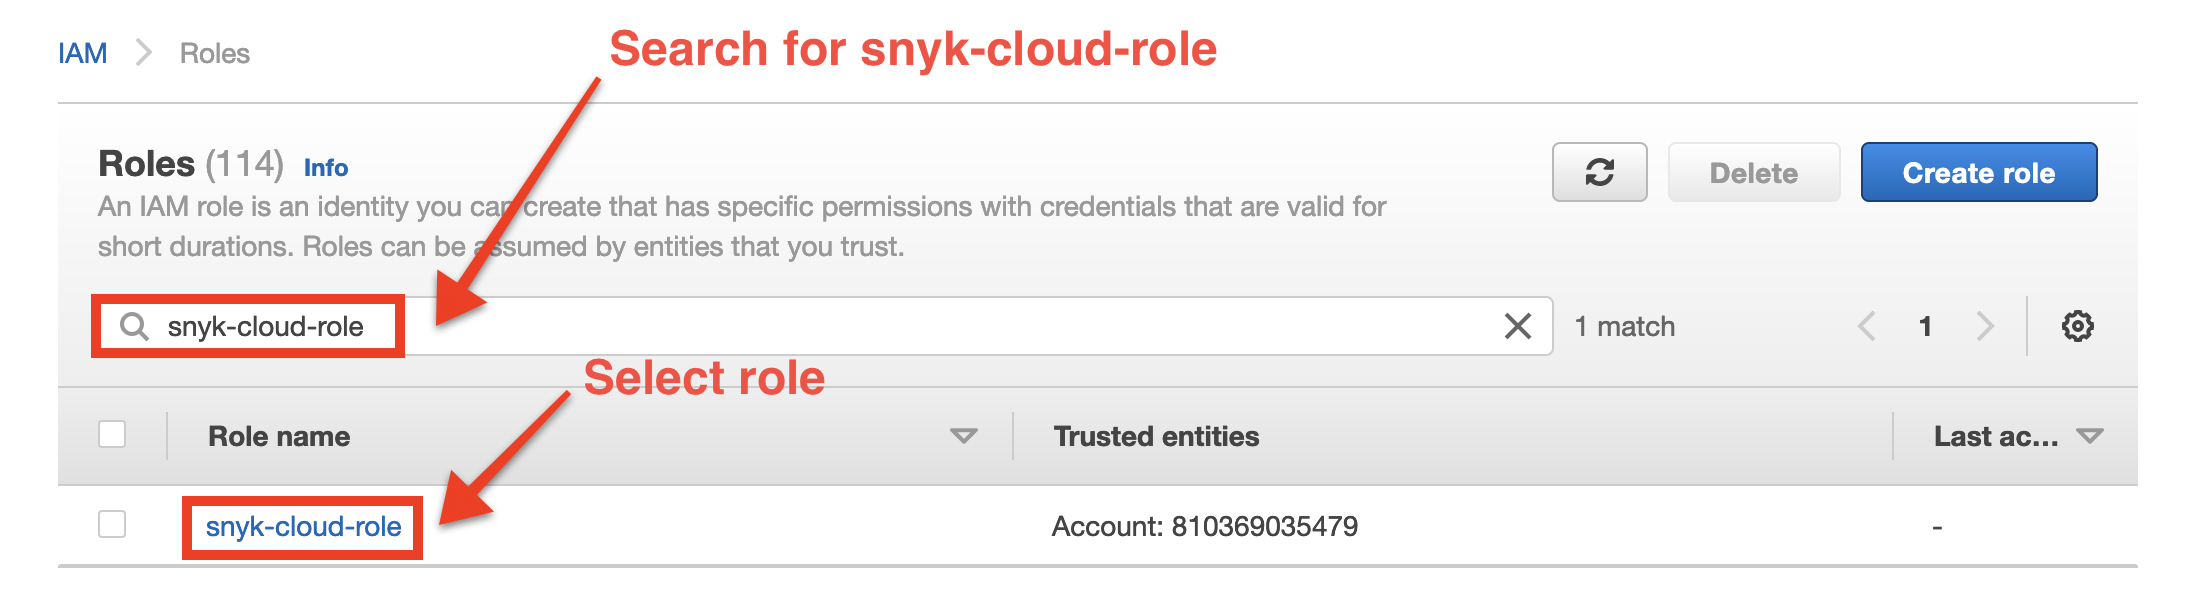Focus the roles search input field
Viewport: 2190px width, 602px height.
[x=900, y=326]
